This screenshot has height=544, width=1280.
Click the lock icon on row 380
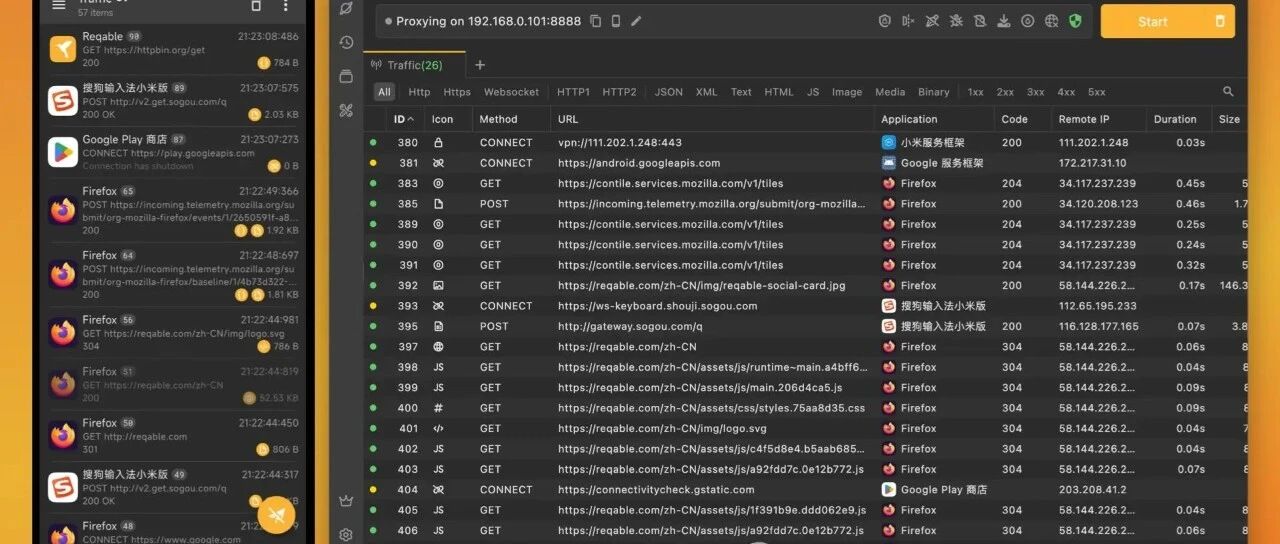click(x=438, y=143)
